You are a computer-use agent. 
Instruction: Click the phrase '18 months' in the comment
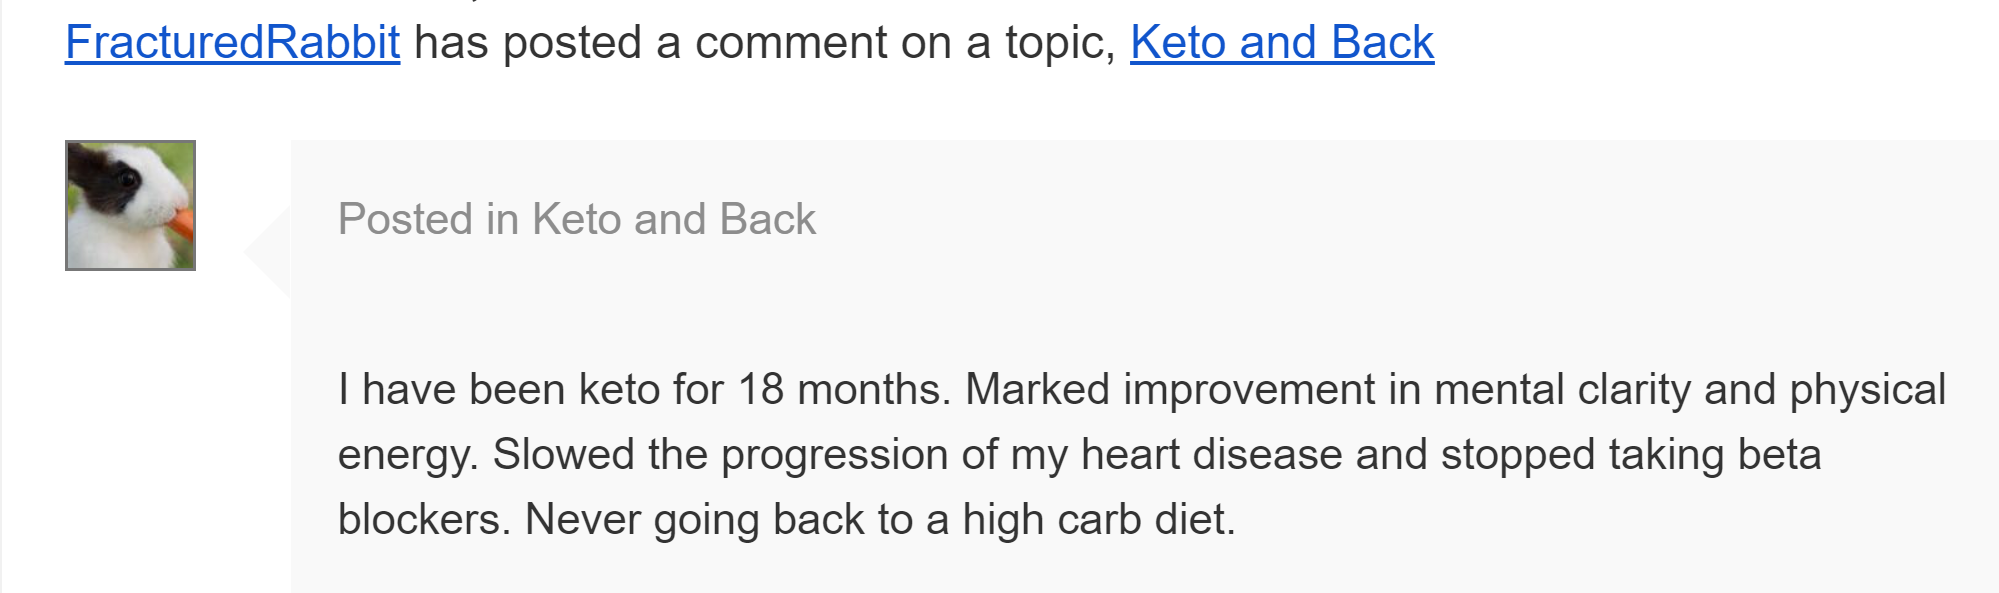coord(844,389)
